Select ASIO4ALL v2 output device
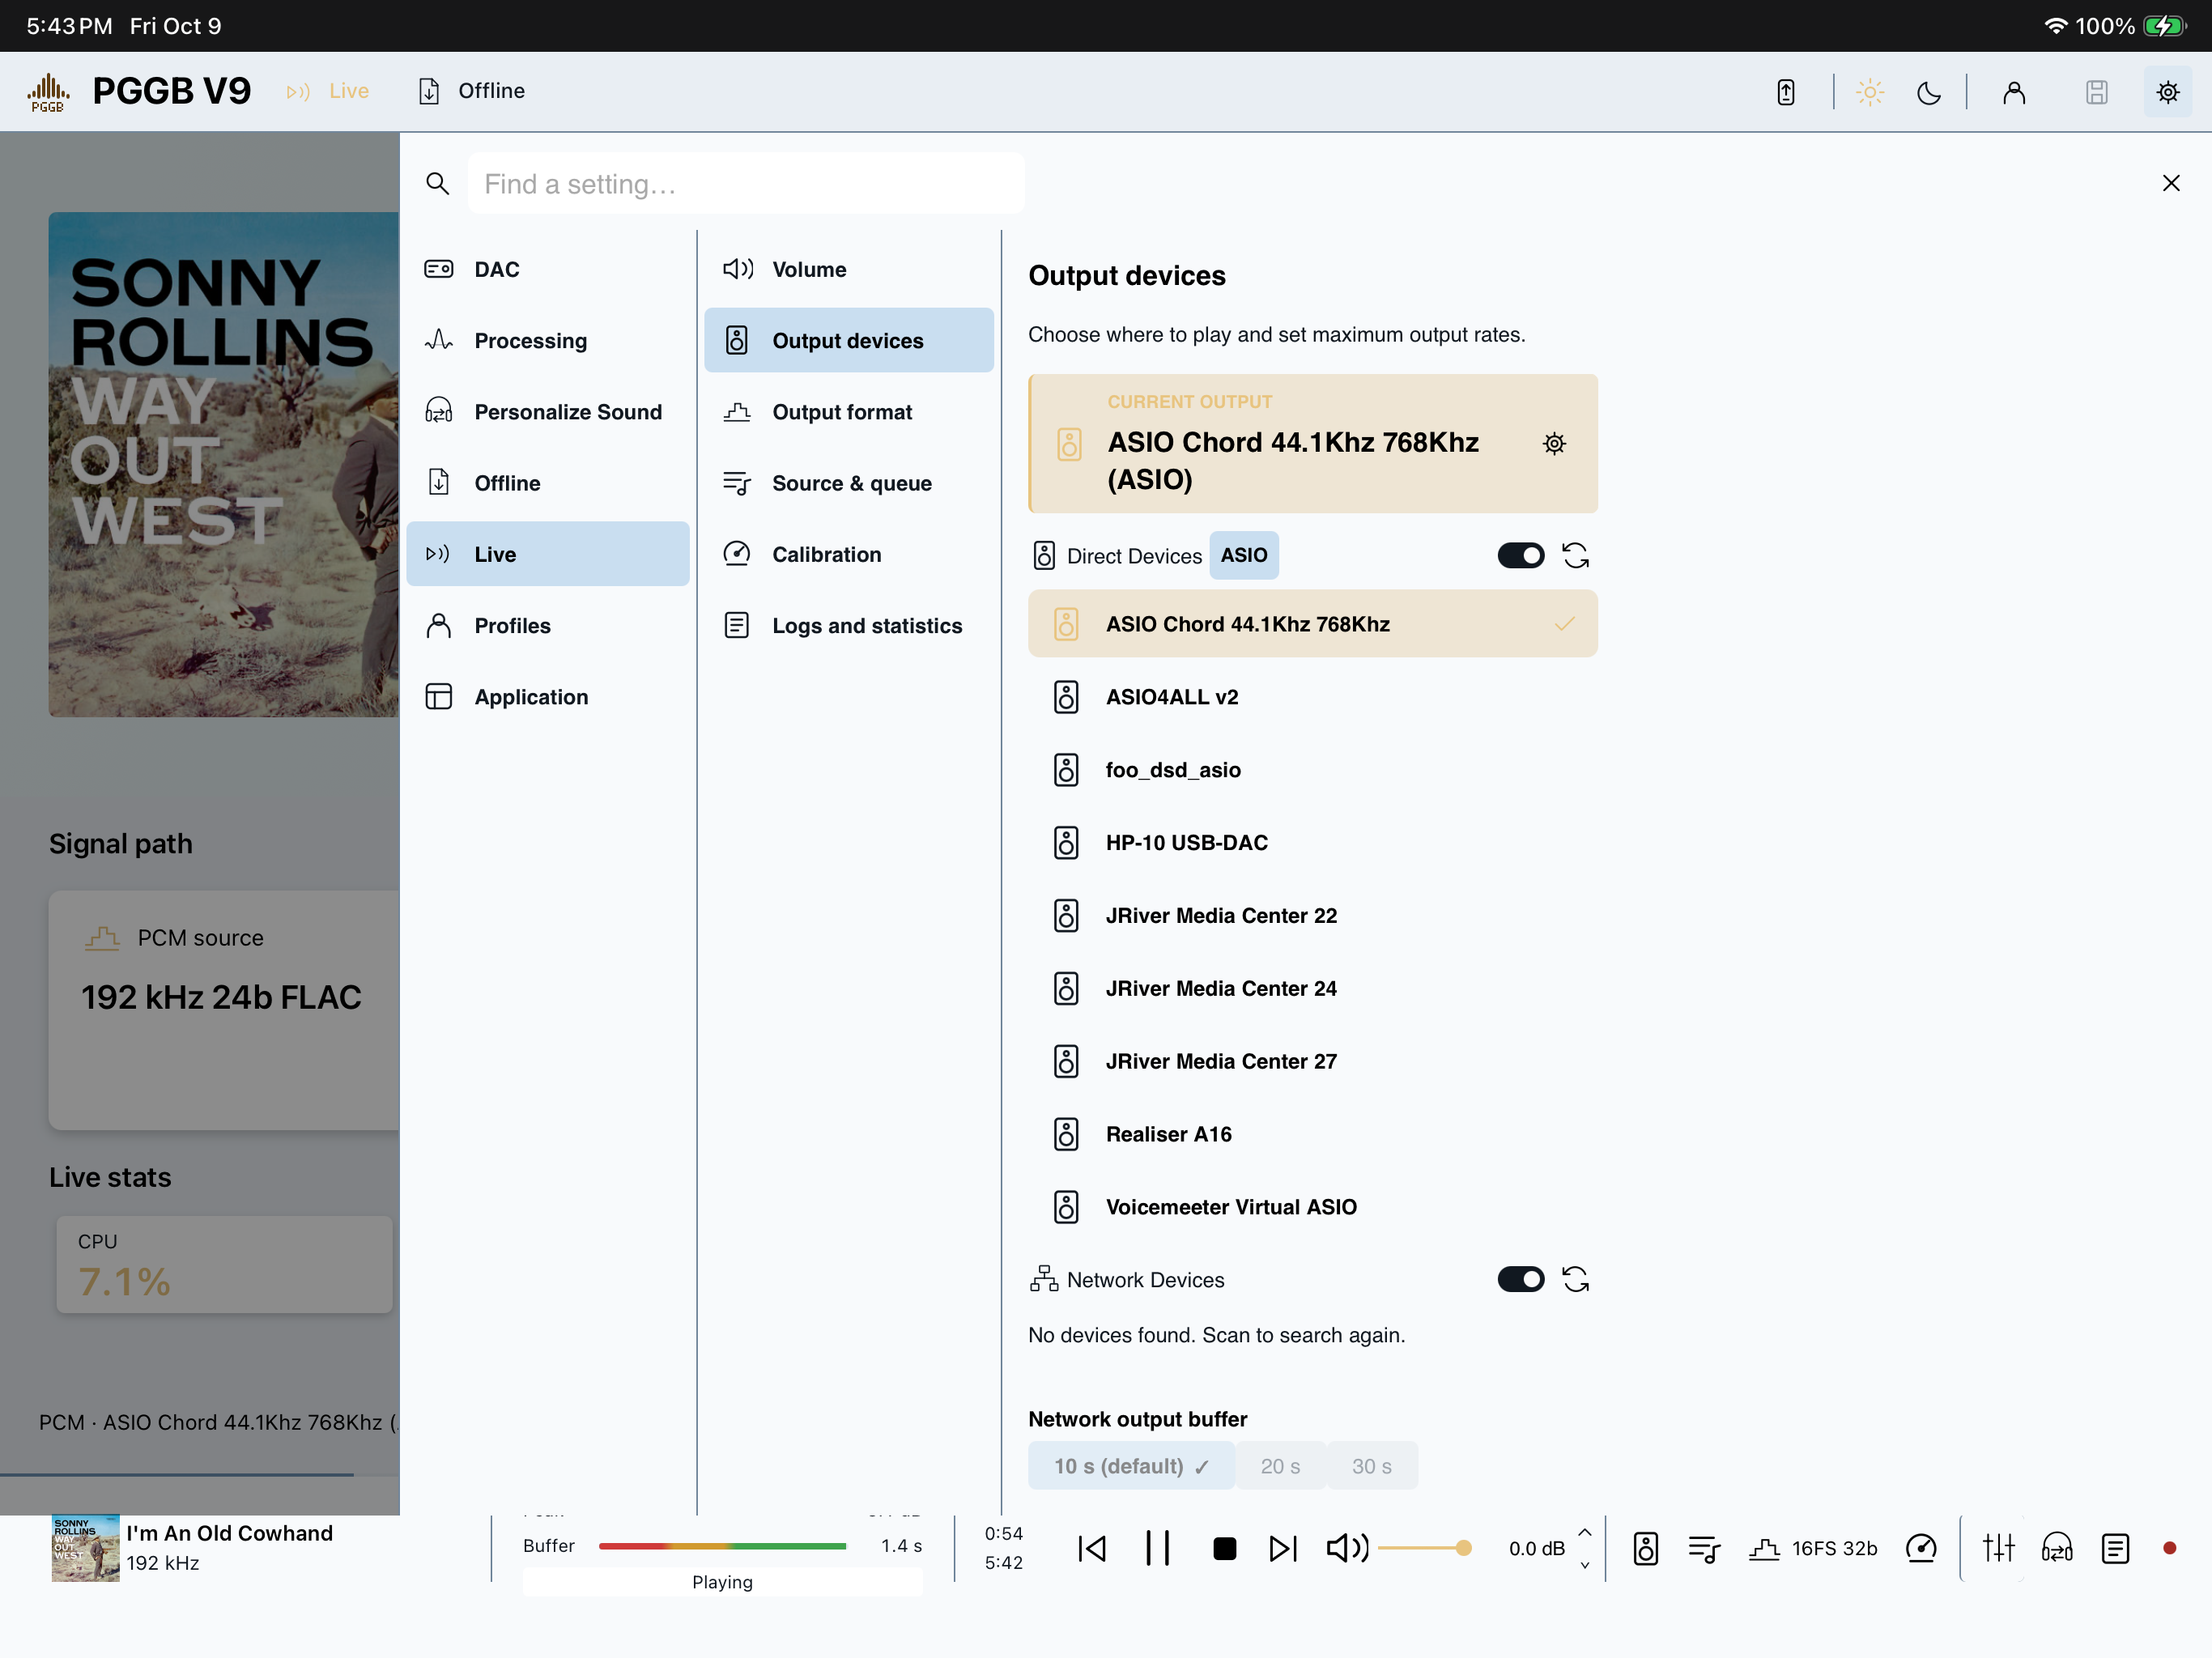The image size is (2212, 1658). pyautogui.click(x=1313, y=697)
